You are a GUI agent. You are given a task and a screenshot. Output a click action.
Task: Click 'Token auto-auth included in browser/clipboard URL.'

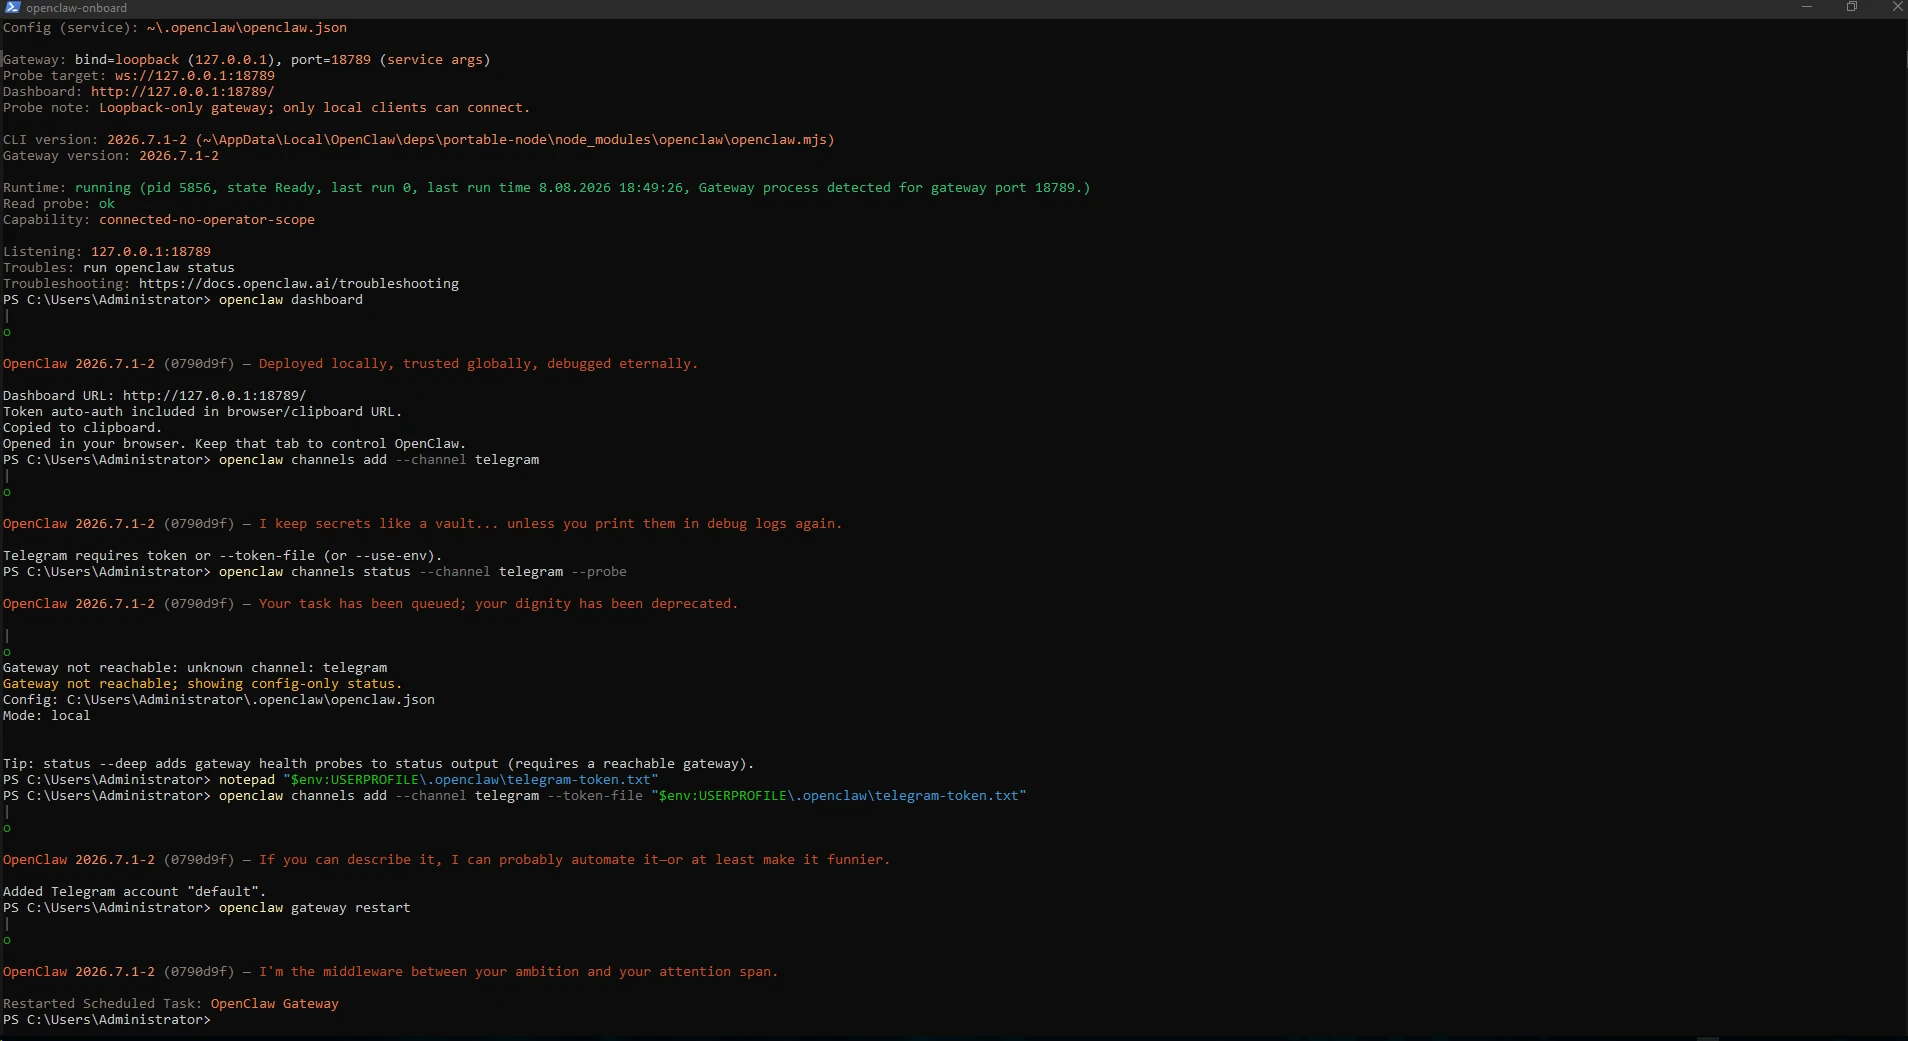click(202, 412)
